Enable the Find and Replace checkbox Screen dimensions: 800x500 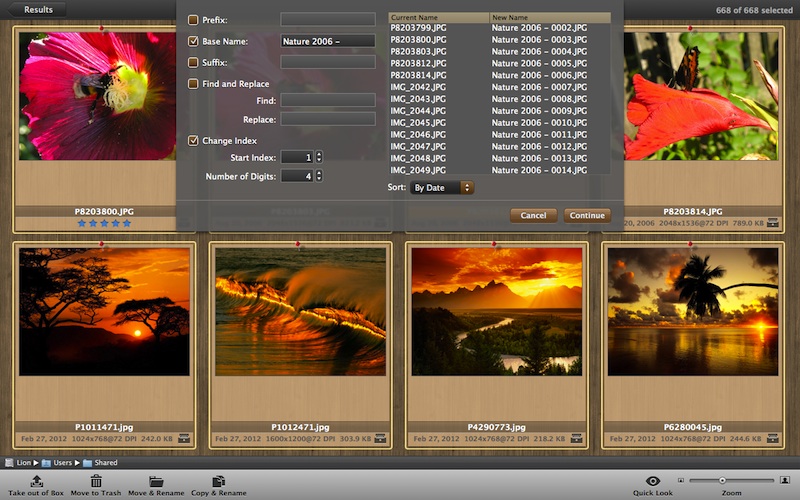pos(193,84)
